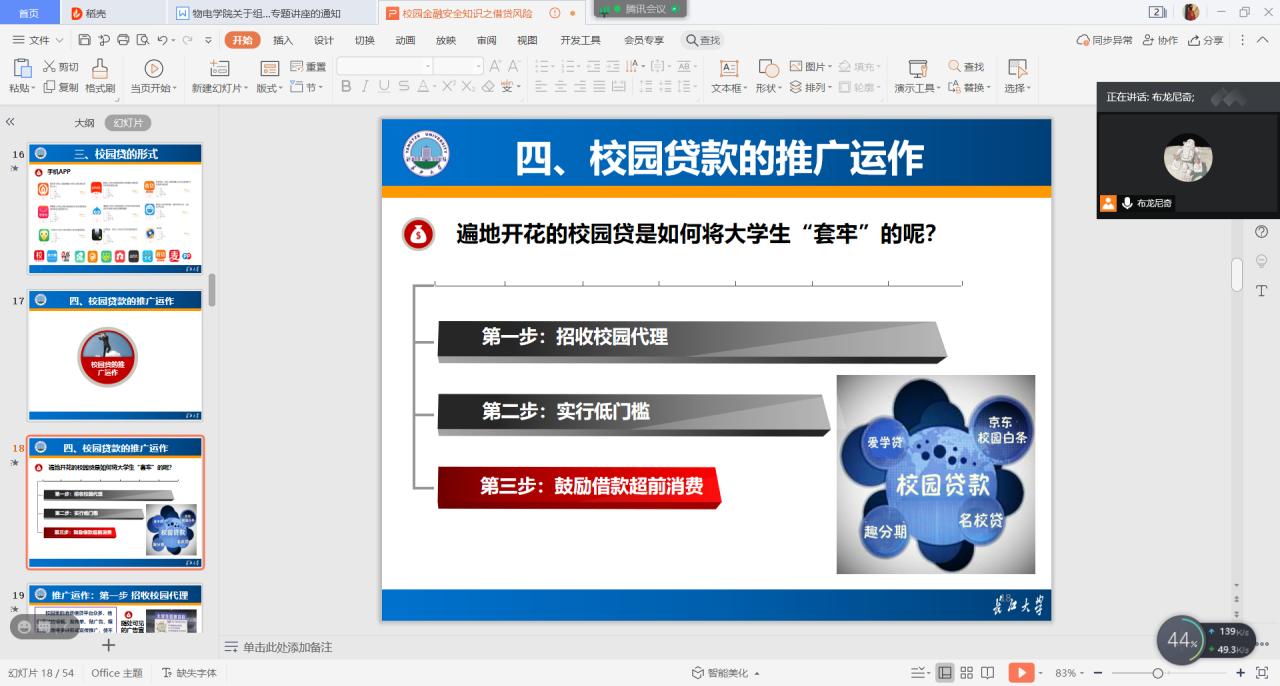Click the Smart Beautify (智能美化) button
This screenshot has height=686, width=1280.
pyautogui.click(x=726, y=673)
